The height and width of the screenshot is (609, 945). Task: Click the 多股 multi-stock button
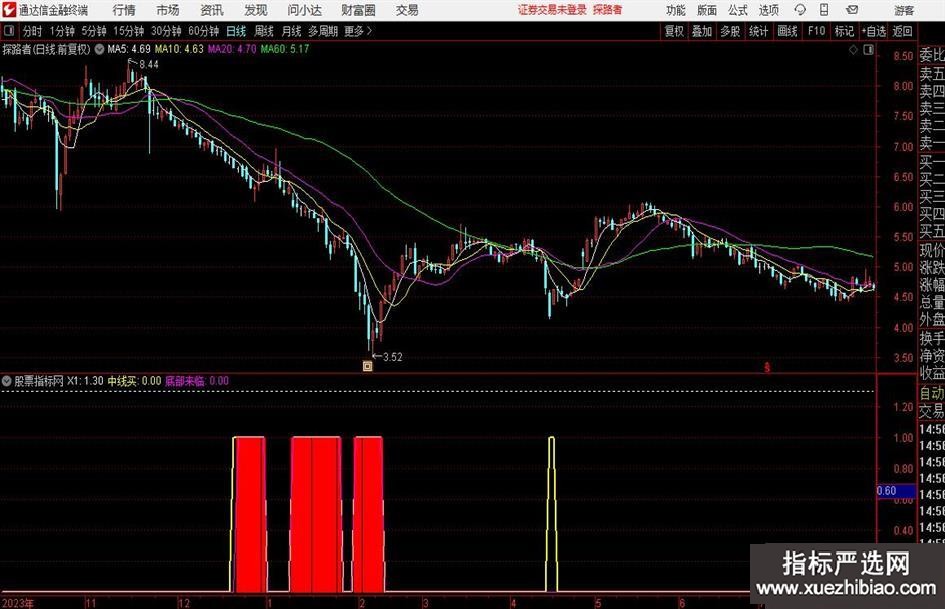pyautogui.click(x=730, y=31)
